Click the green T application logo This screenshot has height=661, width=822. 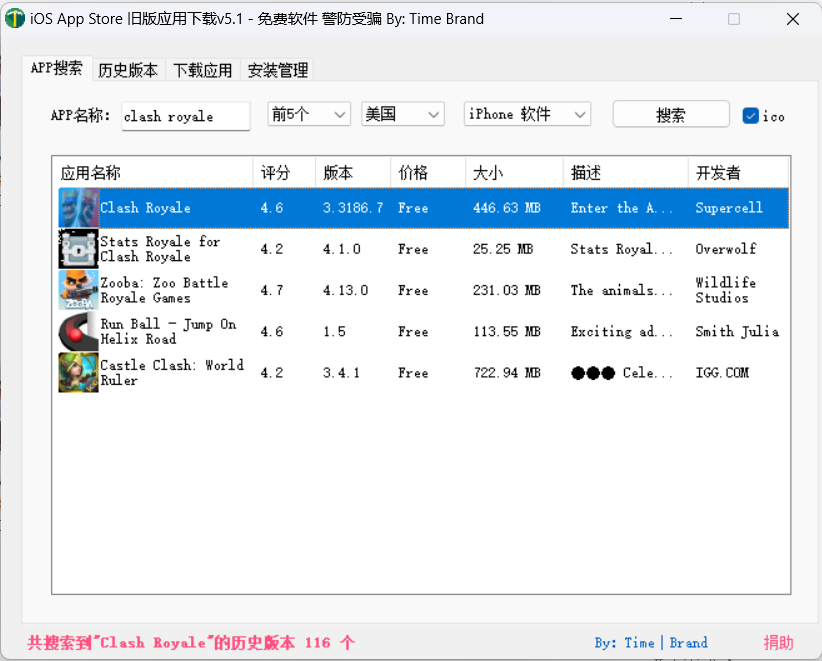click(x=15, y=19)
